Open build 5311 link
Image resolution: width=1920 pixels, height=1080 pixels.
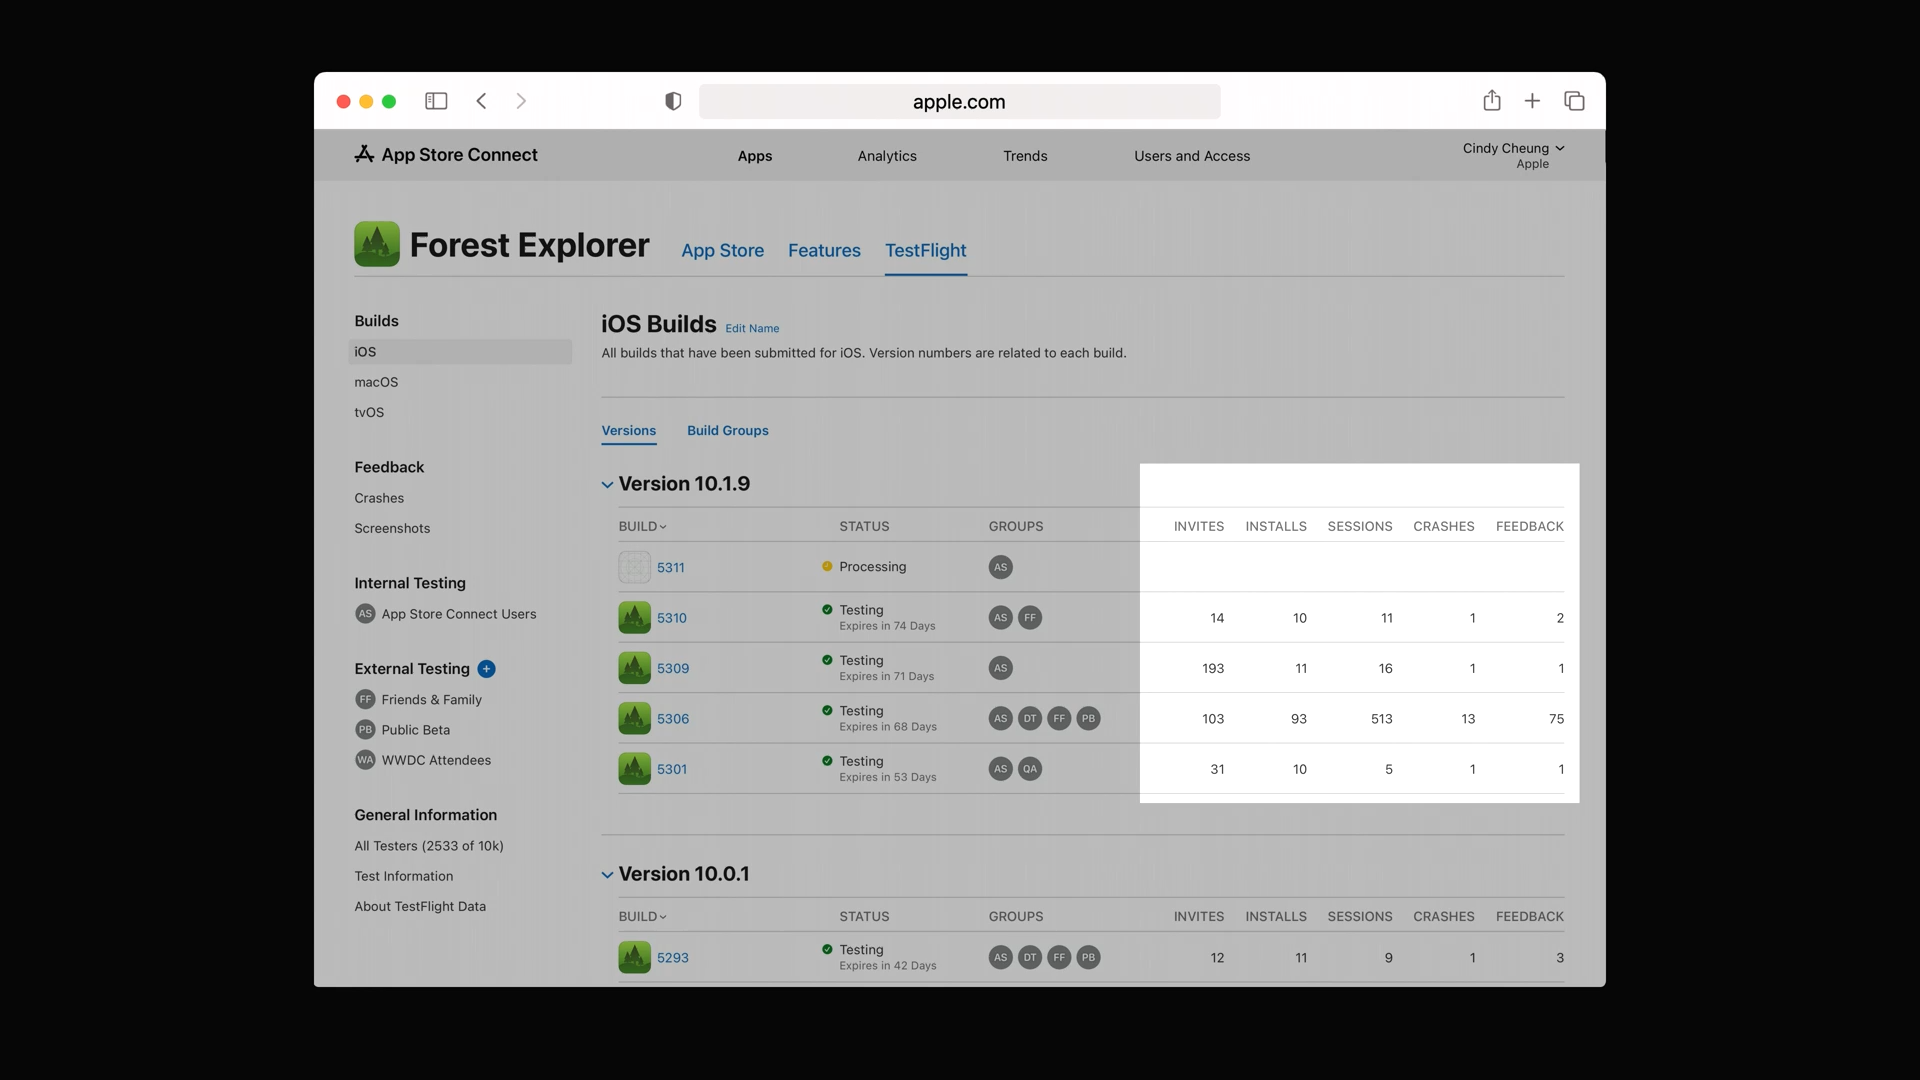(670, 568)
